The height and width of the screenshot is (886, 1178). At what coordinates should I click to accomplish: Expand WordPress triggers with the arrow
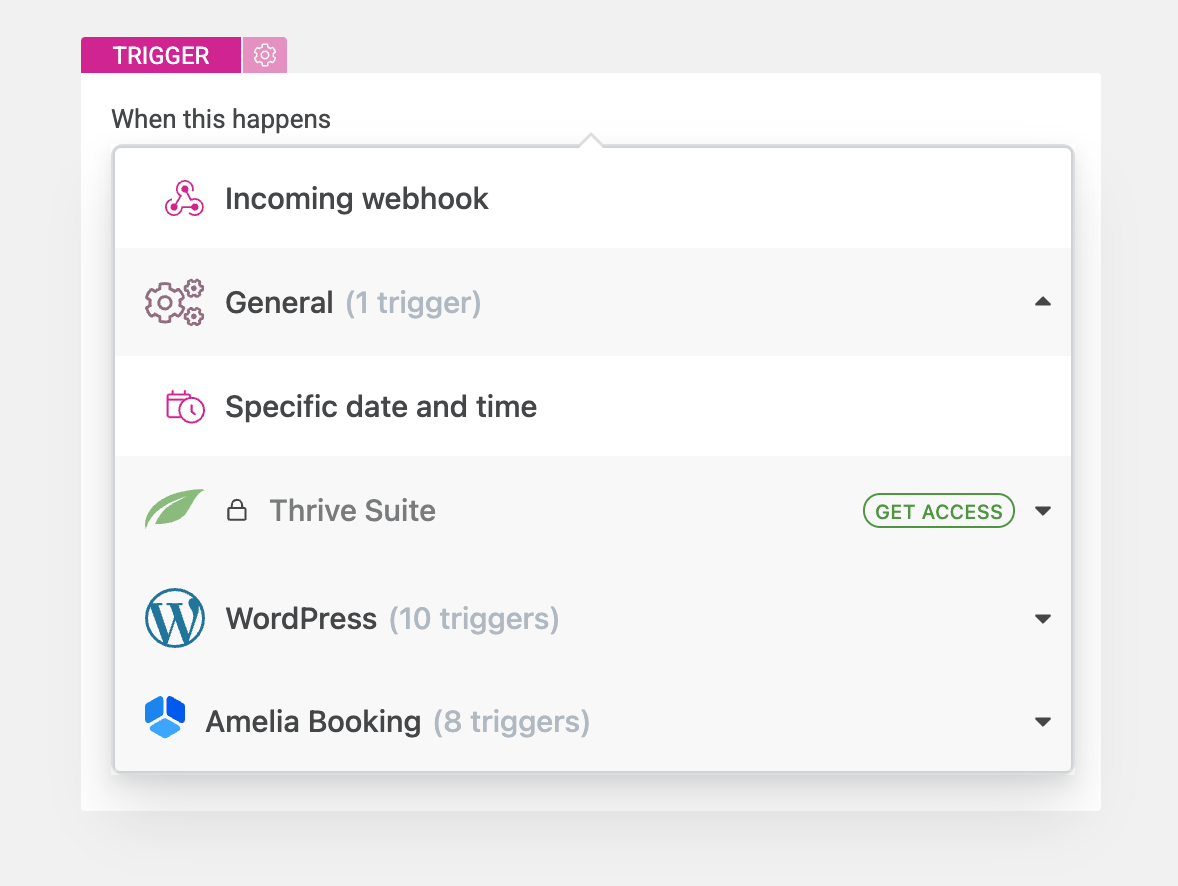(x=1043, y=619)
